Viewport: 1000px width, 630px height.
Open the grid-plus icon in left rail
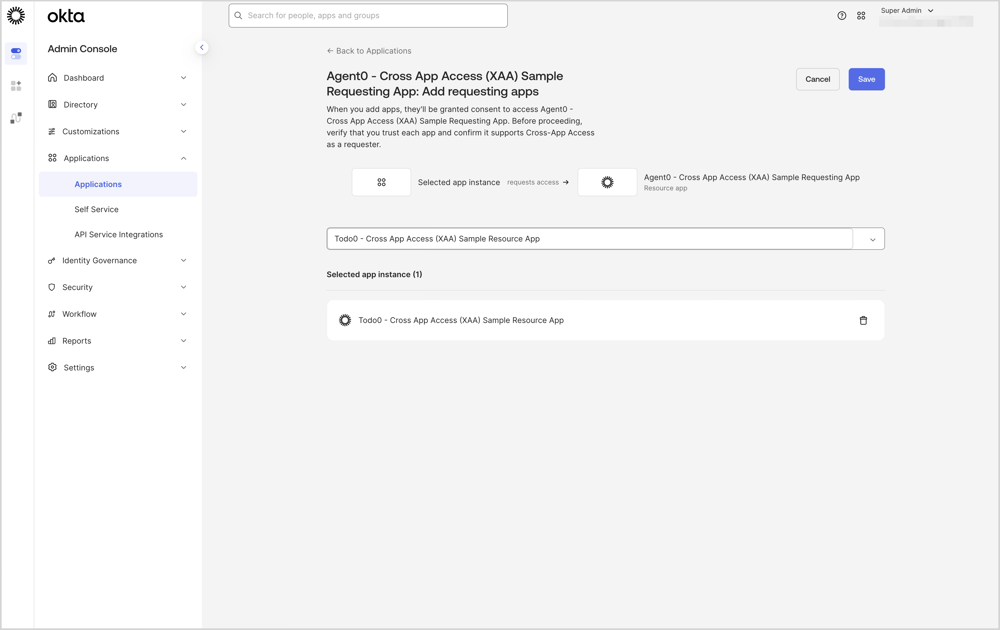[16, 86]
